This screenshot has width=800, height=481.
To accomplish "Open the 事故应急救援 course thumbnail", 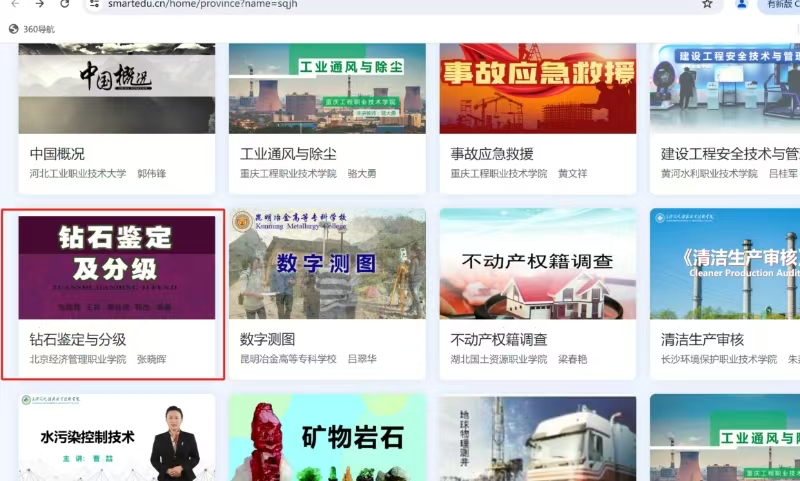I will [538, 88].
